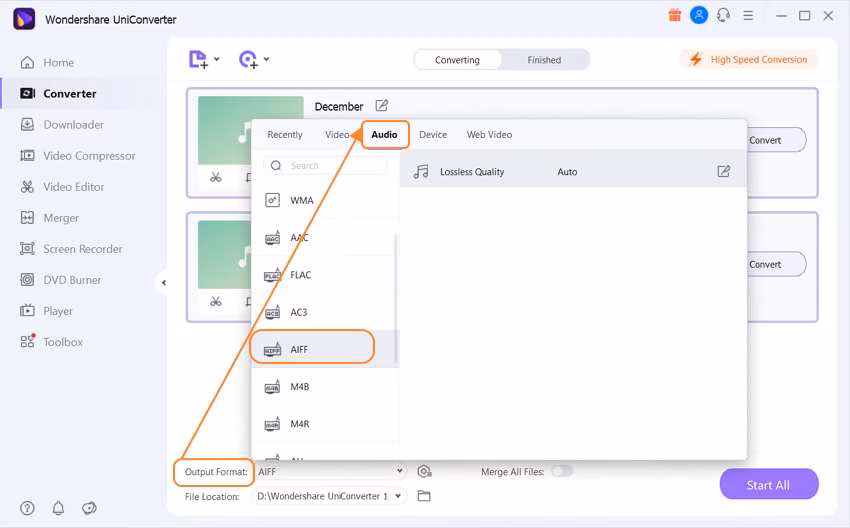Click the scissors icon on second file
Screen dimensions: 850x528
coord(216,301)
